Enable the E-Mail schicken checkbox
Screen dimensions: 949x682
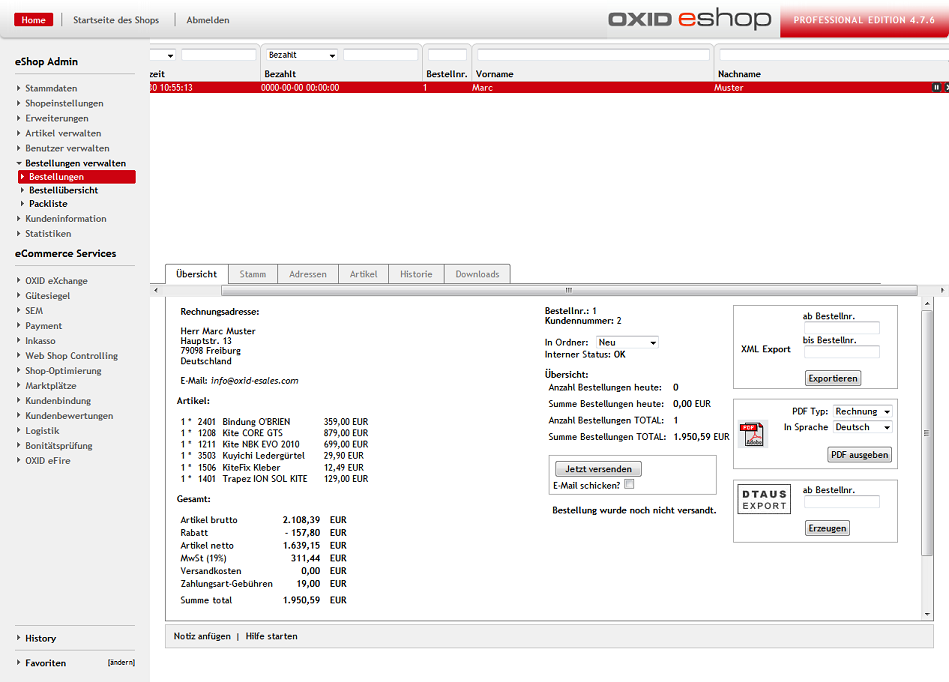pyautogui.click(x=629, y=485)
